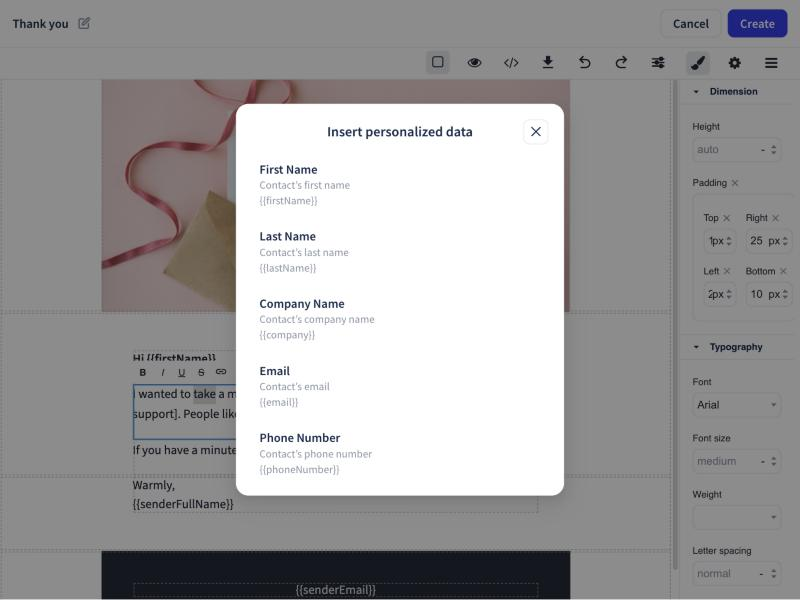The image size is (800, 600).
Task: Insert the Email personalization field
Action: point(399,386)
